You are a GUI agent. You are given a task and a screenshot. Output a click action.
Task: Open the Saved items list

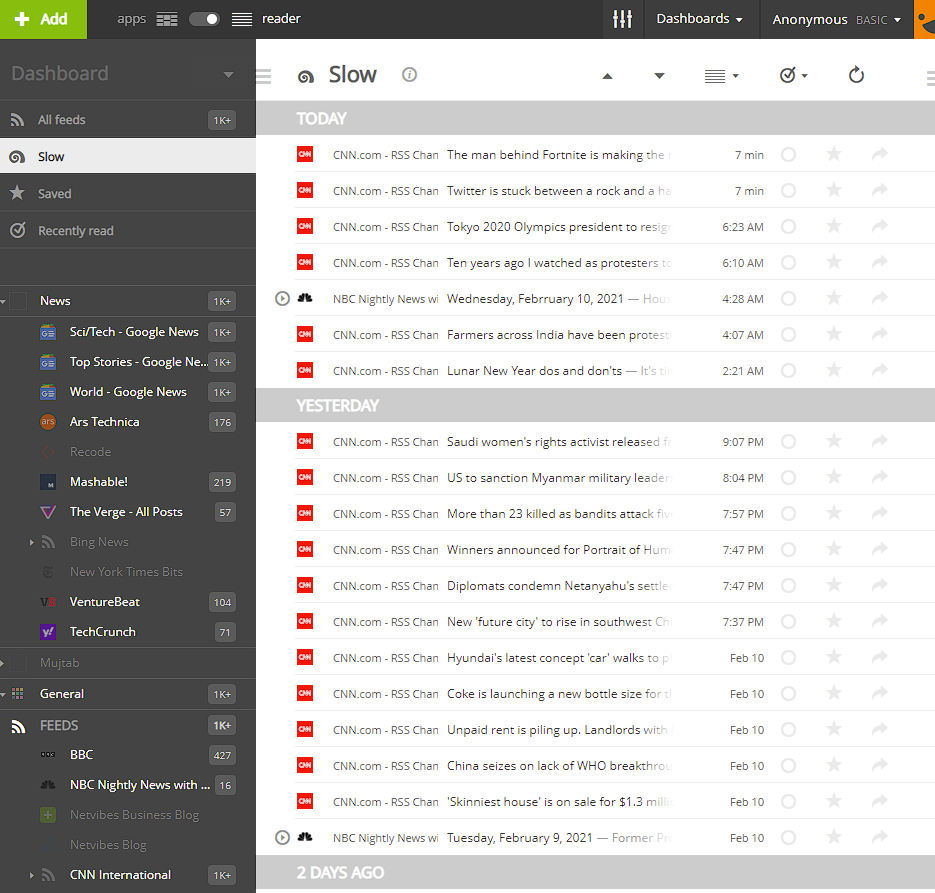coord(128,194)
